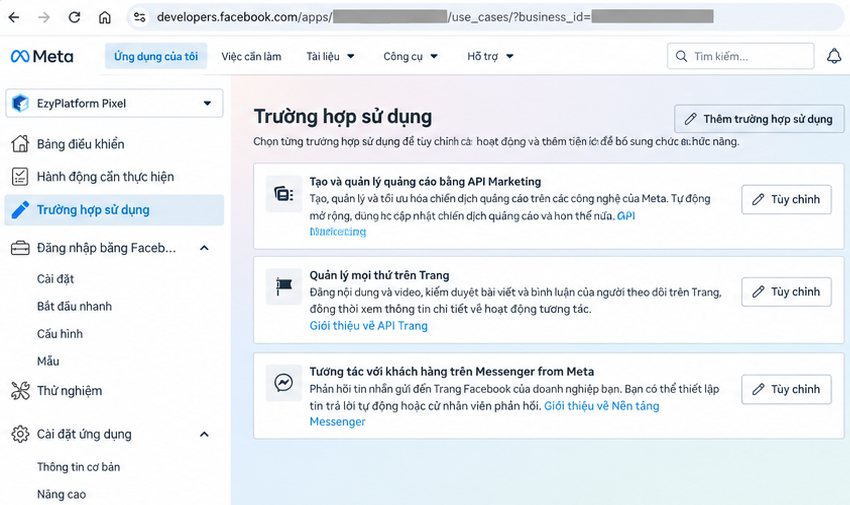Select the Ứng dụng của tôi tab
The width and height of the screenshot is (850, 505).
pyautogui.click(x=156, y=56)
